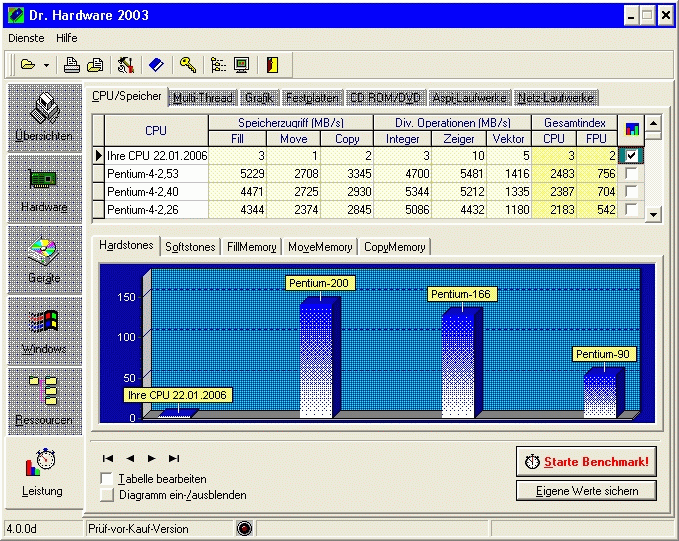This screenshot has height=541, width=679.
Task: Open the Dienste menu
Action: point(26,38)
